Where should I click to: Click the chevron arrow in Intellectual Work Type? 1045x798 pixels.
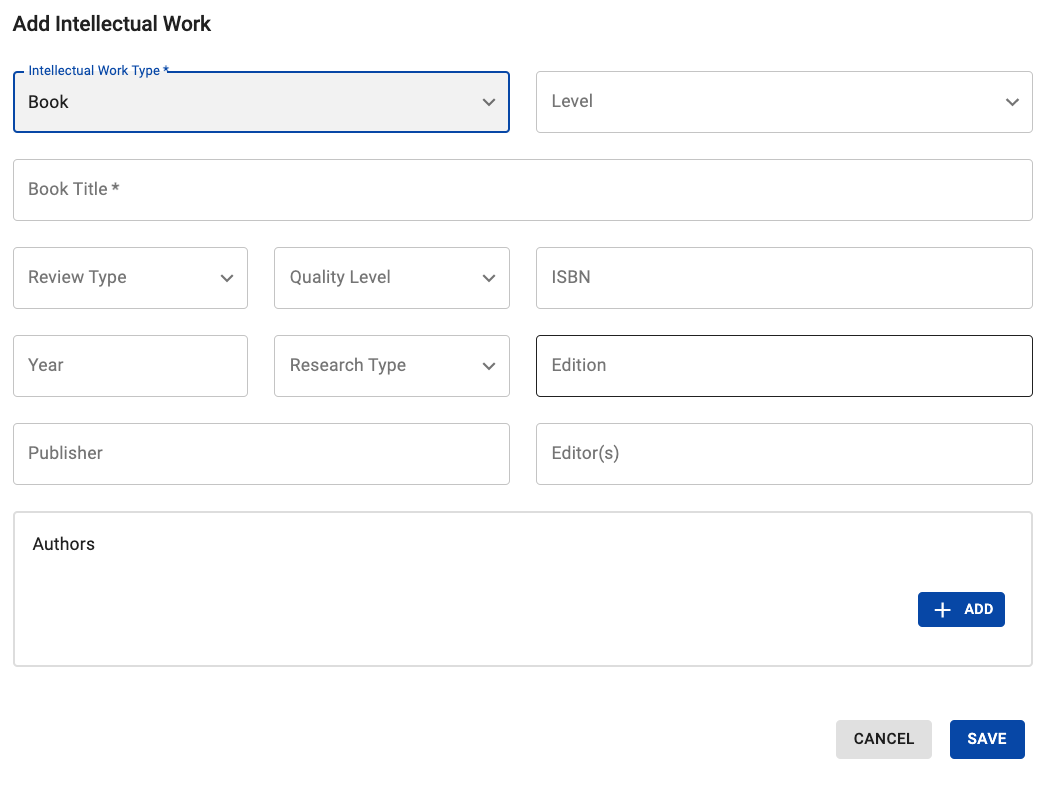pyautogui.click(x=489, y=102)
